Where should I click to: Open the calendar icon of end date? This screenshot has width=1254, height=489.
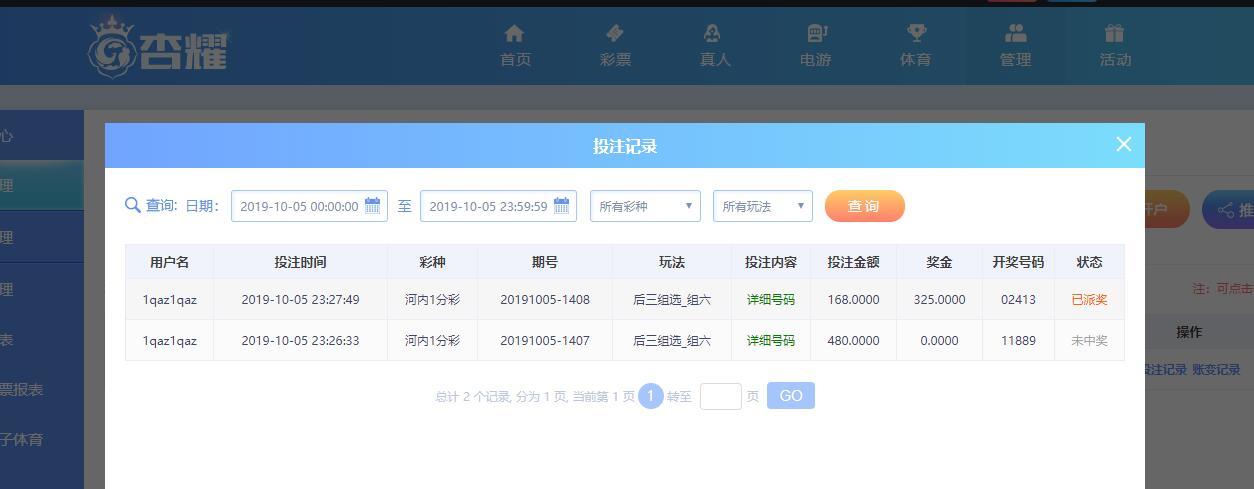pos(562,205)
